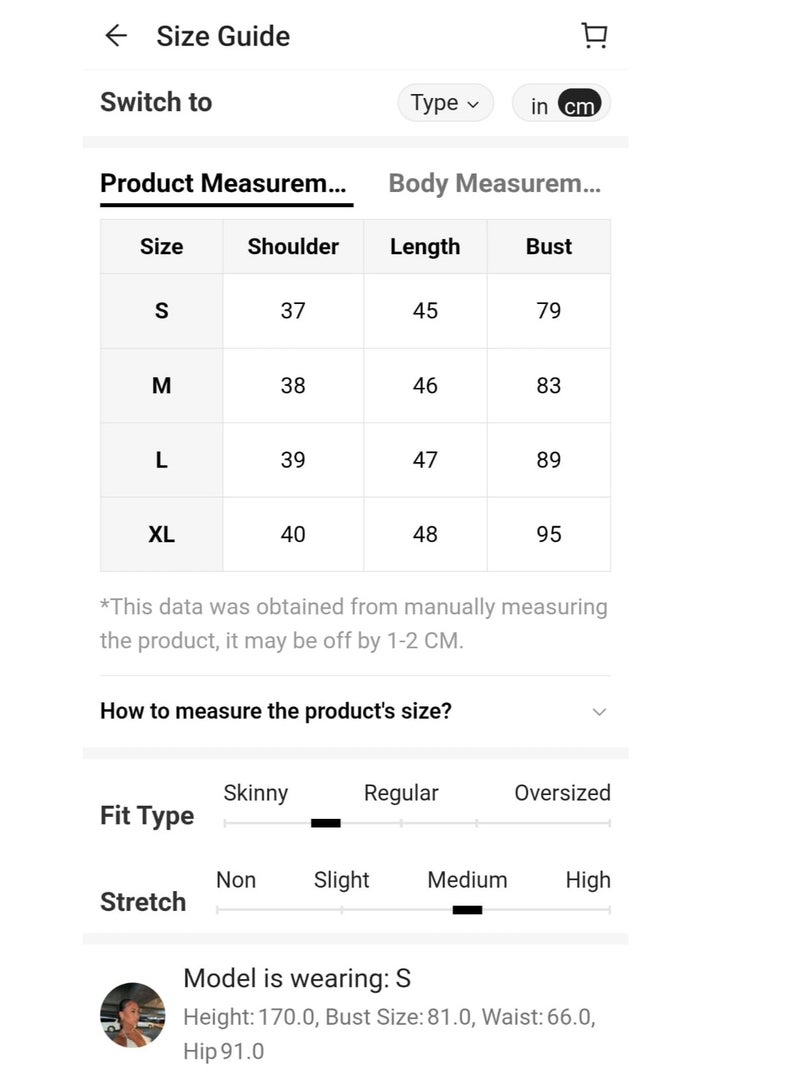Expand how to measure product's size
The height and width of the screenshot is (1091, 800).
pos(276,711)
